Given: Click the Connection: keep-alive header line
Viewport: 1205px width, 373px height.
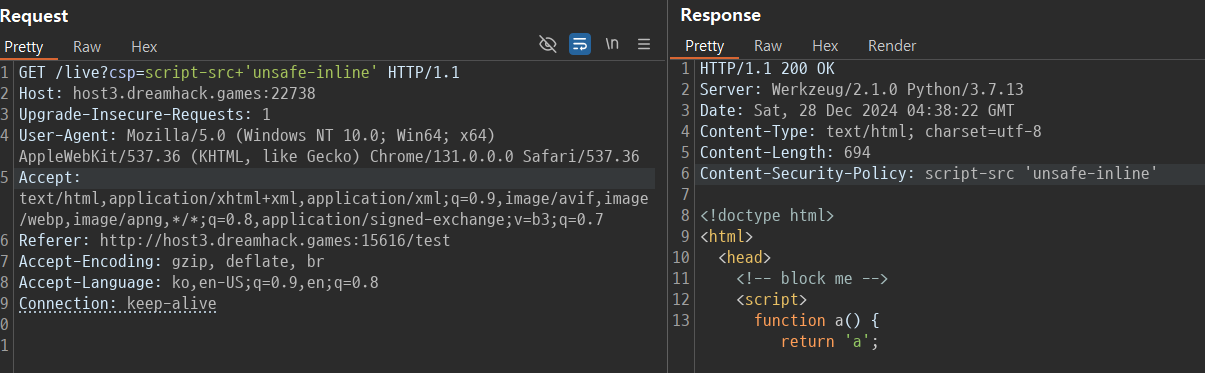Looking at the screenshot, I should tap(117, 303).
